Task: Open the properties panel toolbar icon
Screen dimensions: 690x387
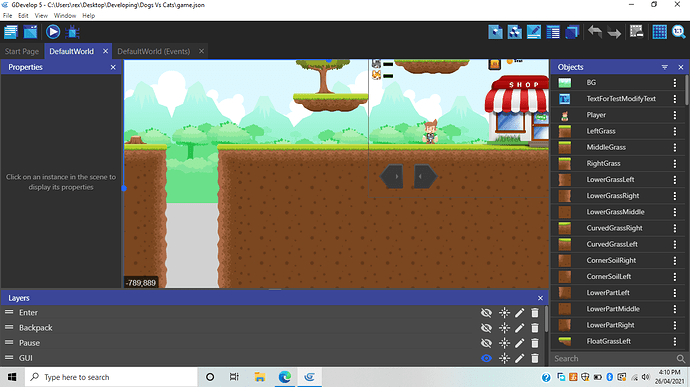Action: tap(534, 32)
